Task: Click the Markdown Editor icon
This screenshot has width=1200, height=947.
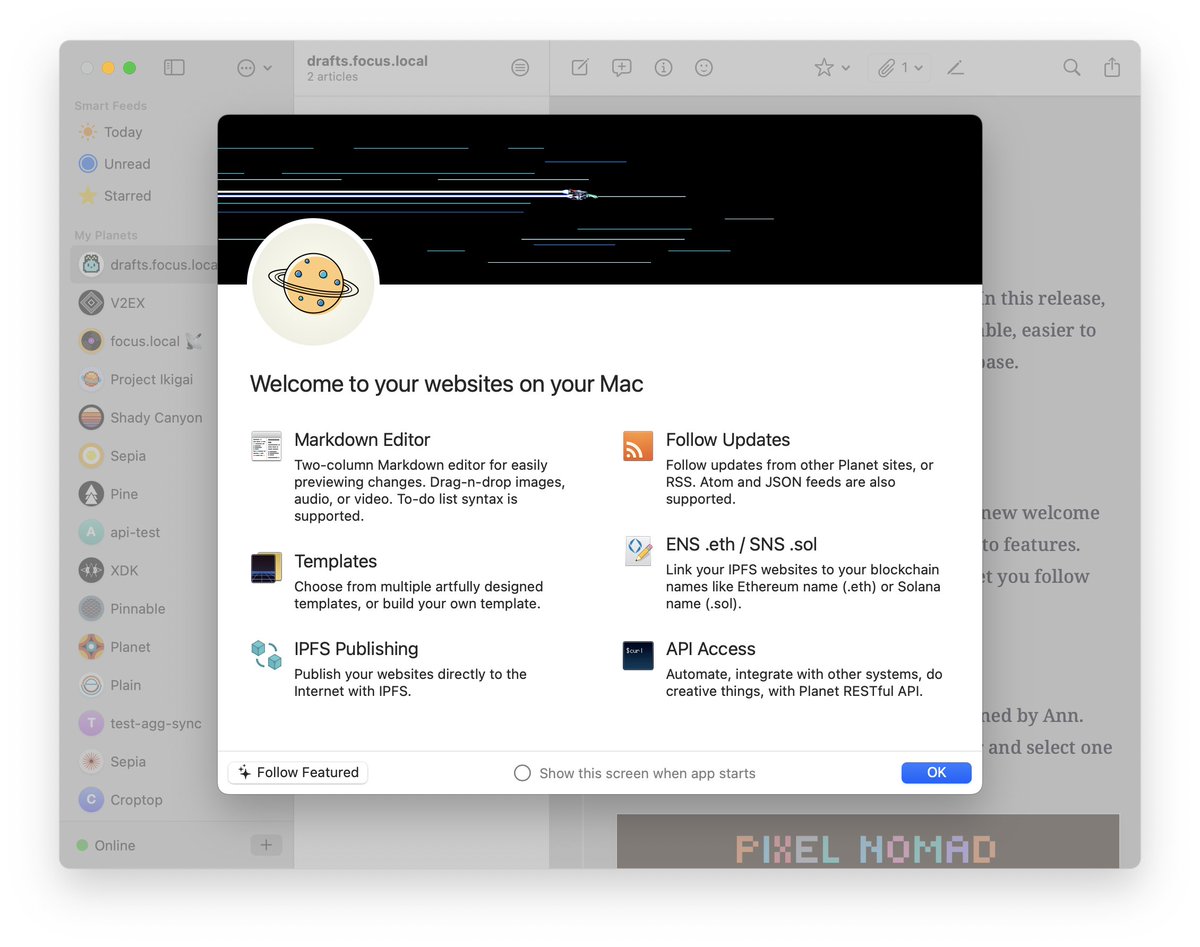Action: pyautogui.click(x=266, y=446)
